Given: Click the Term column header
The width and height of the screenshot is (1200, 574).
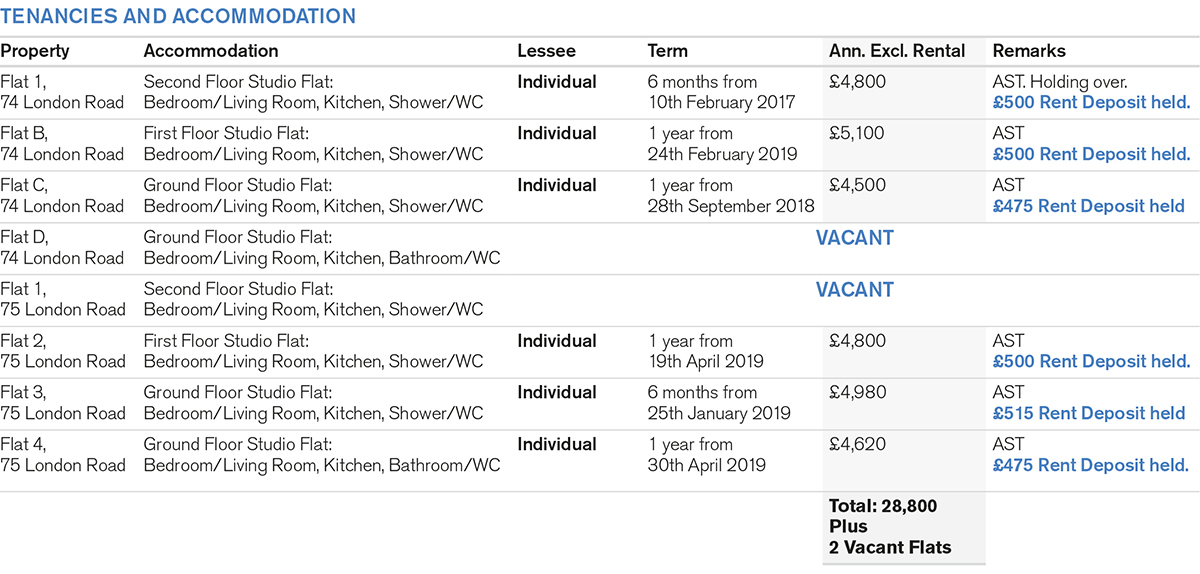Looking at the screenshot, I should (668, 51).
